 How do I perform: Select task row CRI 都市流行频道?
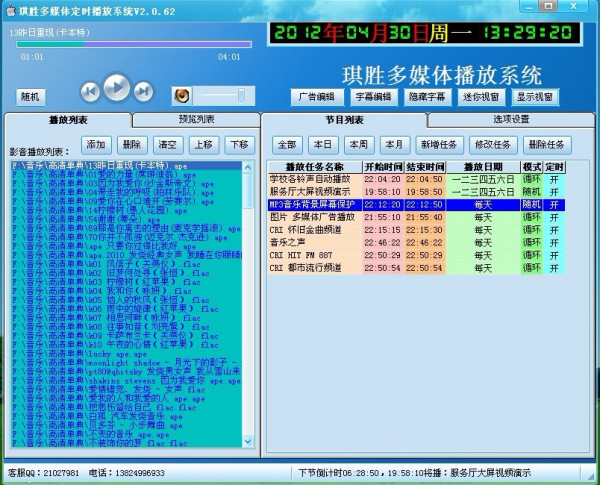[x=417, y=268]
